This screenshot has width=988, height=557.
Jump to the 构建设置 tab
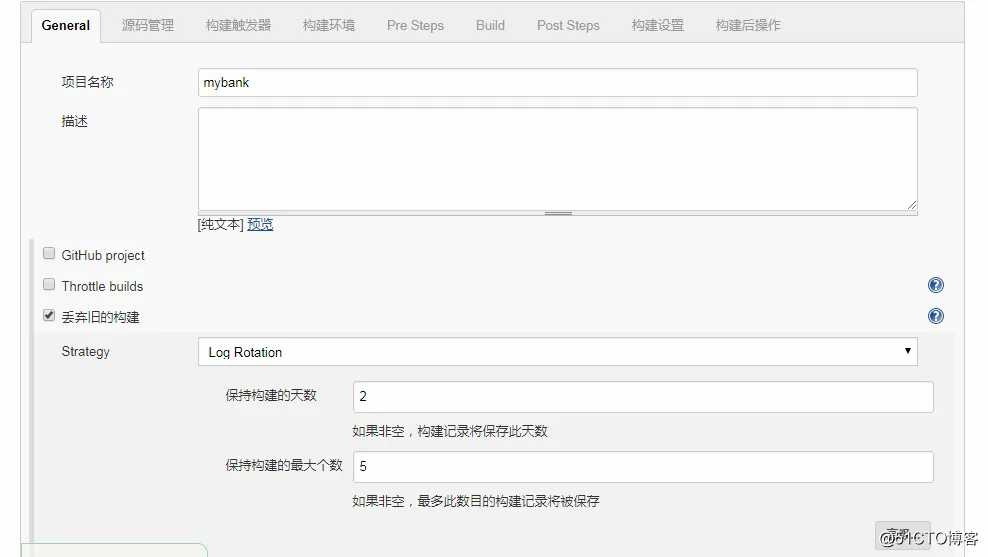[658, 26]
